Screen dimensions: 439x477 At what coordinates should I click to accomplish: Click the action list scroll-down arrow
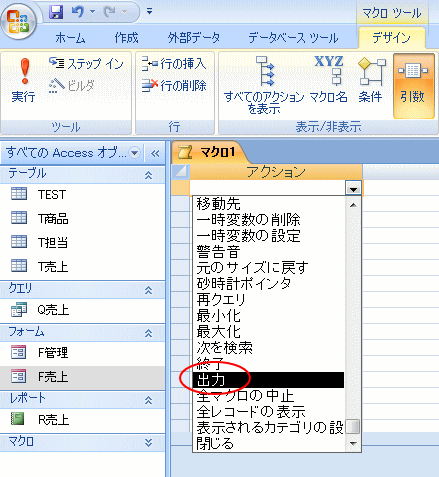[x=353, y=444]
